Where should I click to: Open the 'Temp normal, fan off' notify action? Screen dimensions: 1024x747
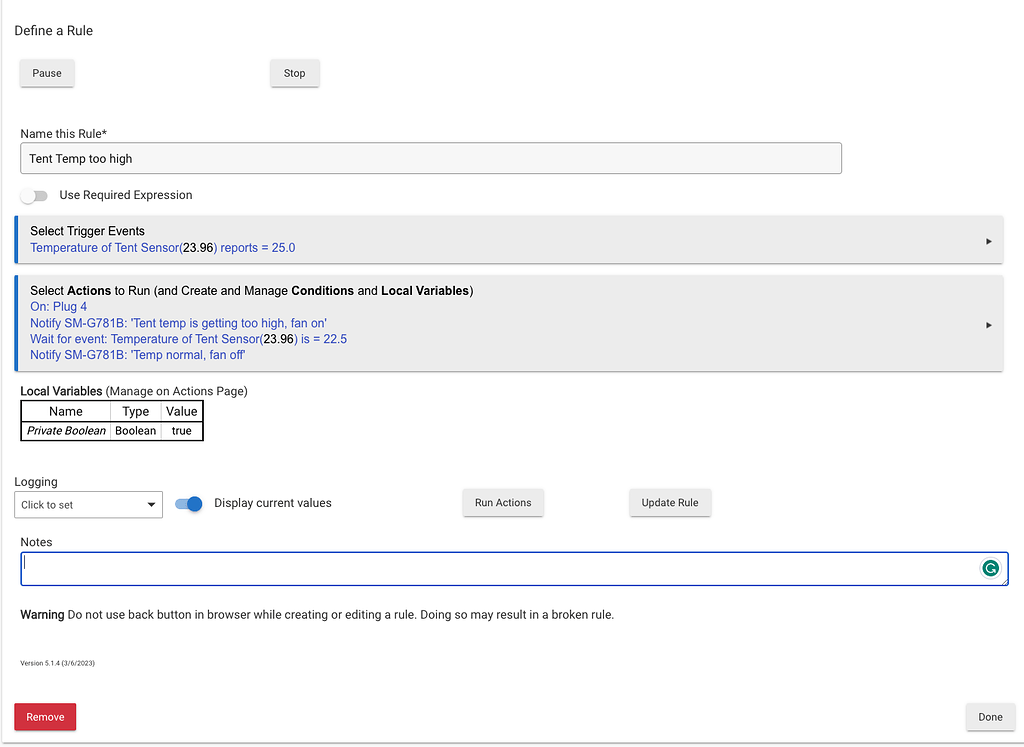[x=138, y=355]
